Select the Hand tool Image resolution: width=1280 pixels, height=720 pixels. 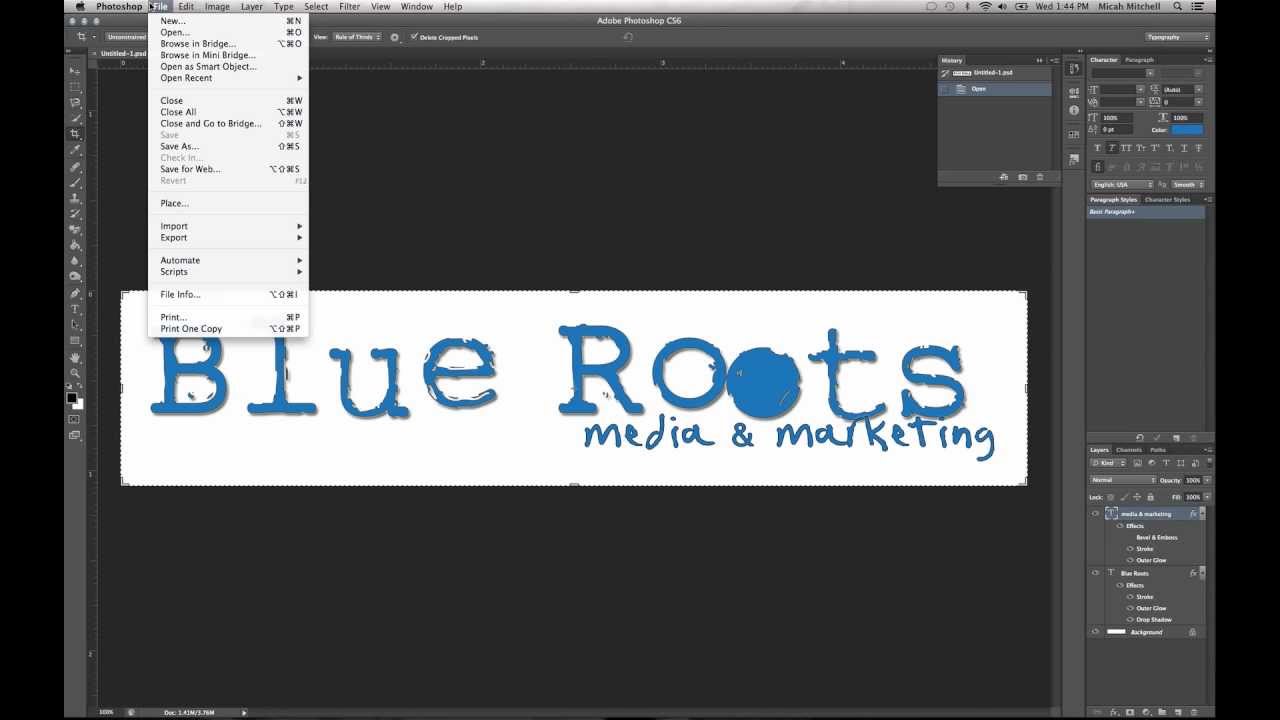pos(75,357)
